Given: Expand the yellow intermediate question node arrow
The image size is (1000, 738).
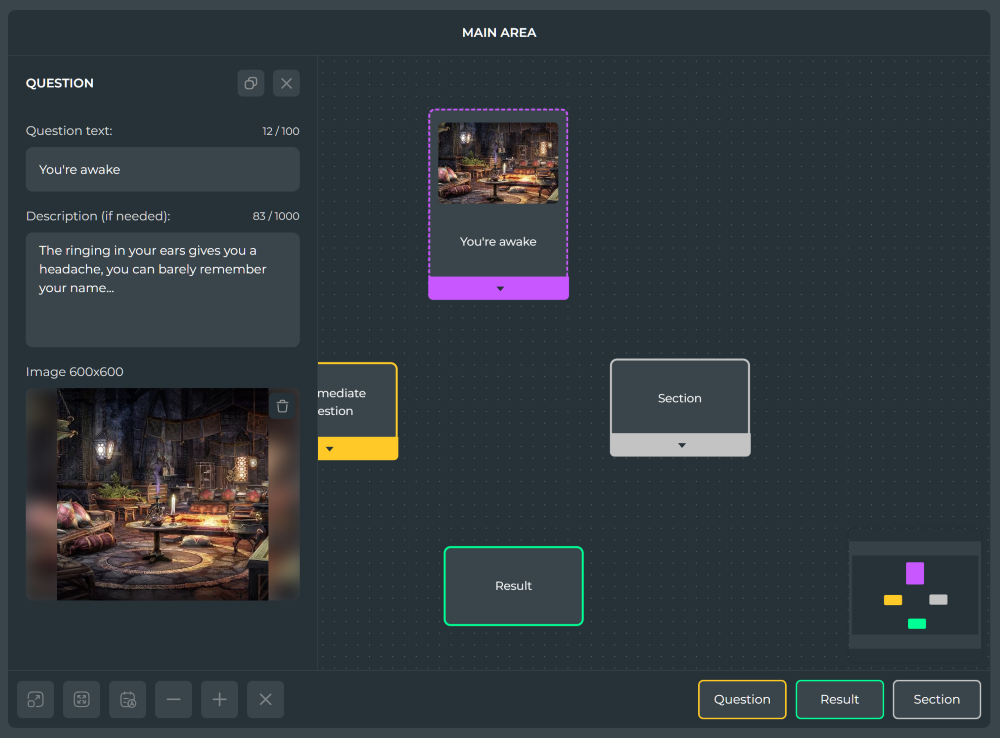Looking at the screenshot, I should pos(330,449).
